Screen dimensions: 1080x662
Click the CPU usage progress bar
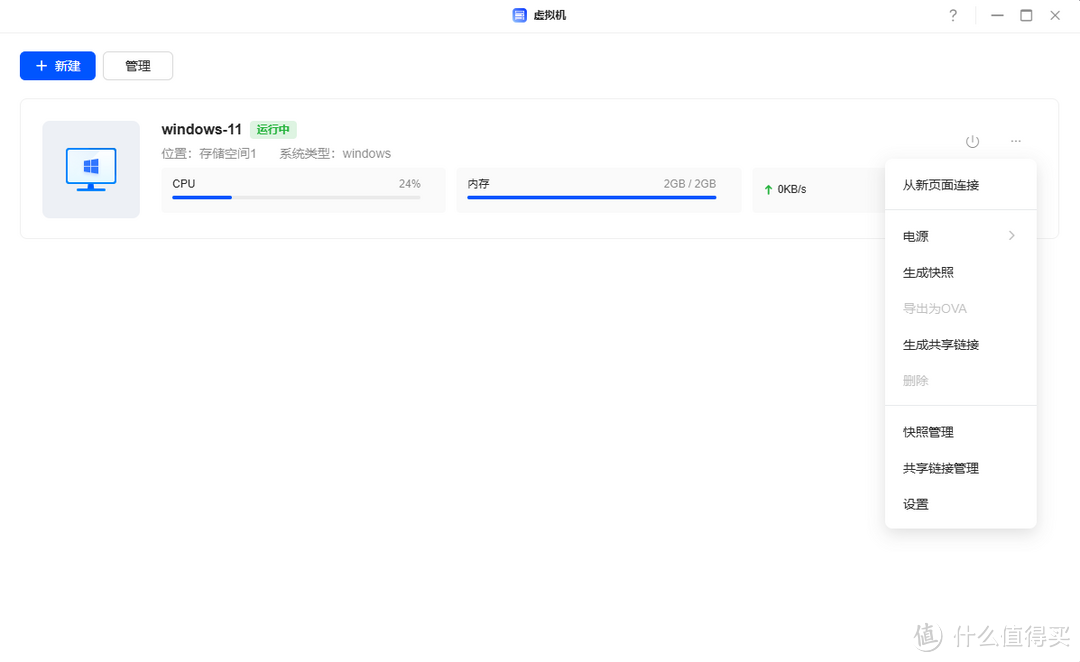coord(296,198)
